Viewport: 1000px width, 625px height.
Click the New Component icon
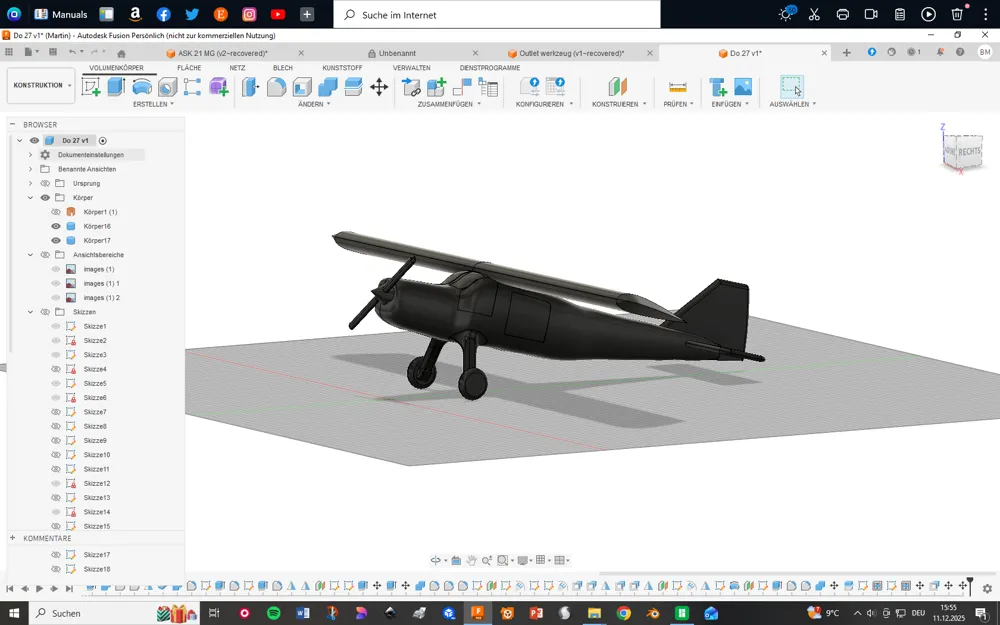click(x=436, y=87)
